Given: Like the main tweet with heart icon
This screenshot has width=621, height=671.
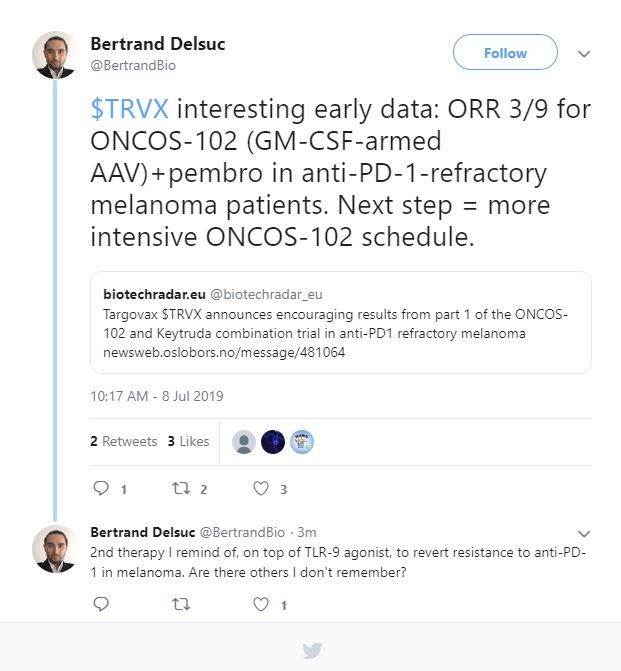Looking at the screenshot, I should (261, 488).
